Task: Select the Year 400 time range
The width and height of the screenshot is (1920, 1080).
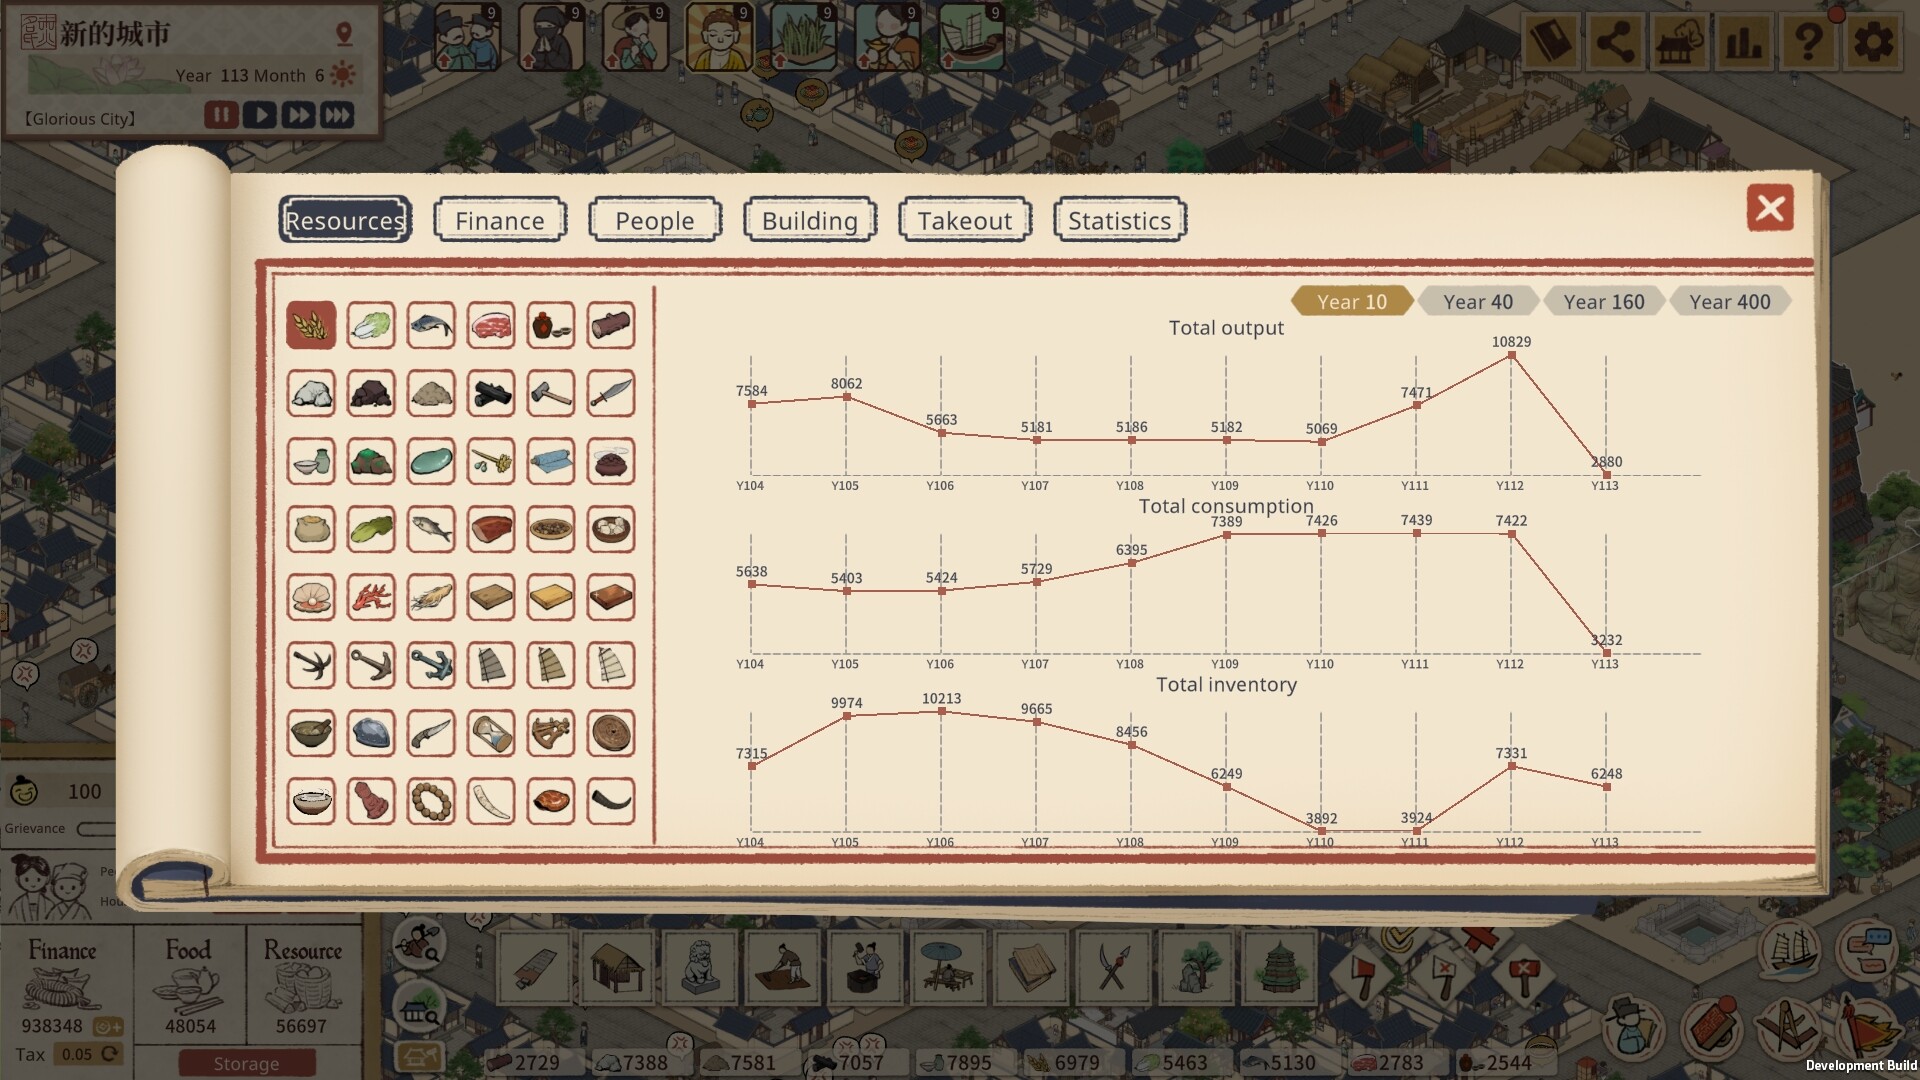Action: coord(1731,301)
